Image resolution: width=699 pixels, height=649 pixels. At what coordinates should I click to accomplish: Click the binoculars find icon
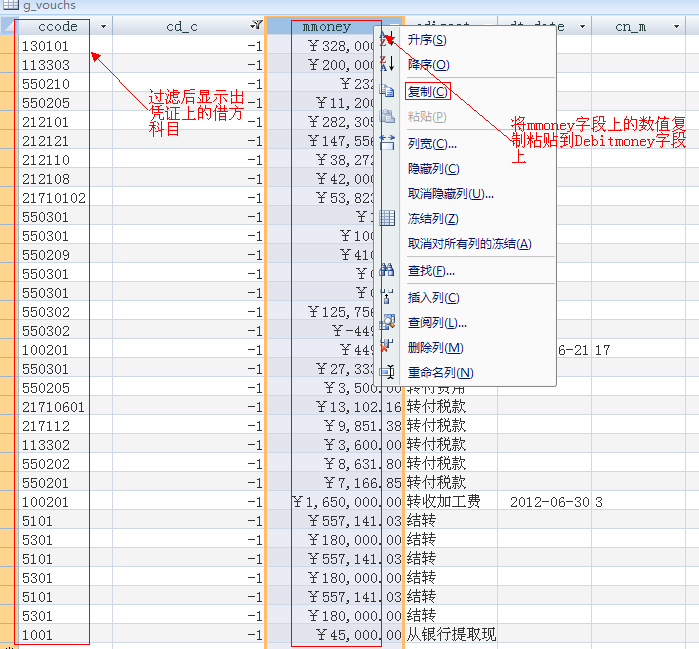(x=387, y=270)
